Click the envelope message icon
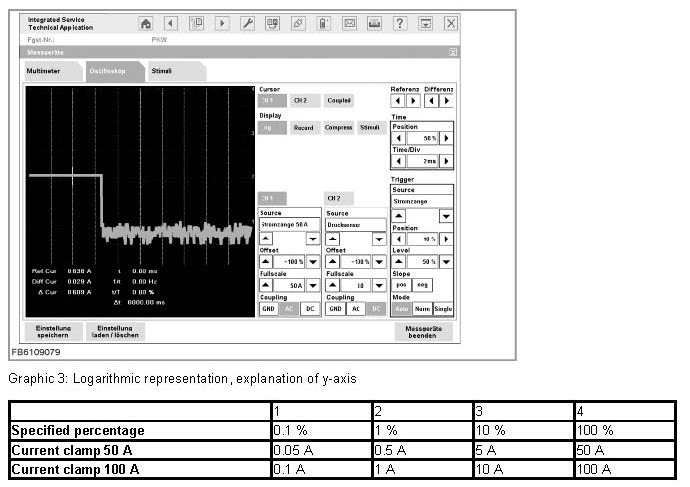The height and width of the screenshot is (487, 690). (x=349, y=23)
